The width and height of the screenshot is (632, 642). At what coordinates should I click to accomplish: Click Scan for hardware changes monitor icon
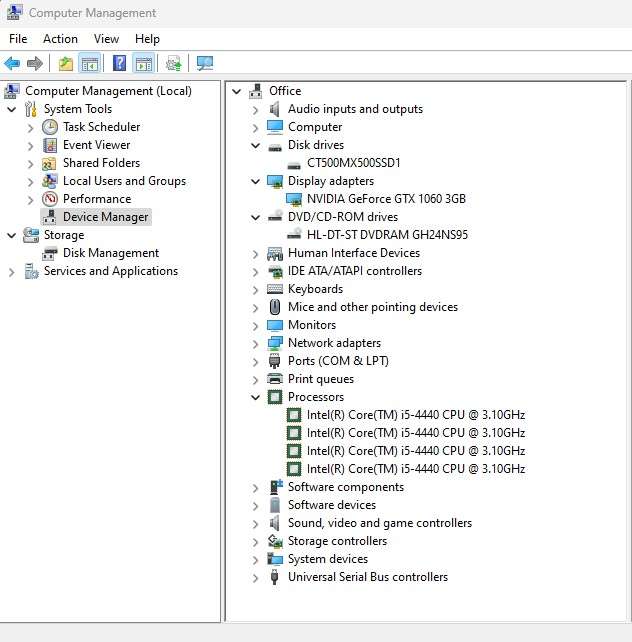tap(205, 63)
